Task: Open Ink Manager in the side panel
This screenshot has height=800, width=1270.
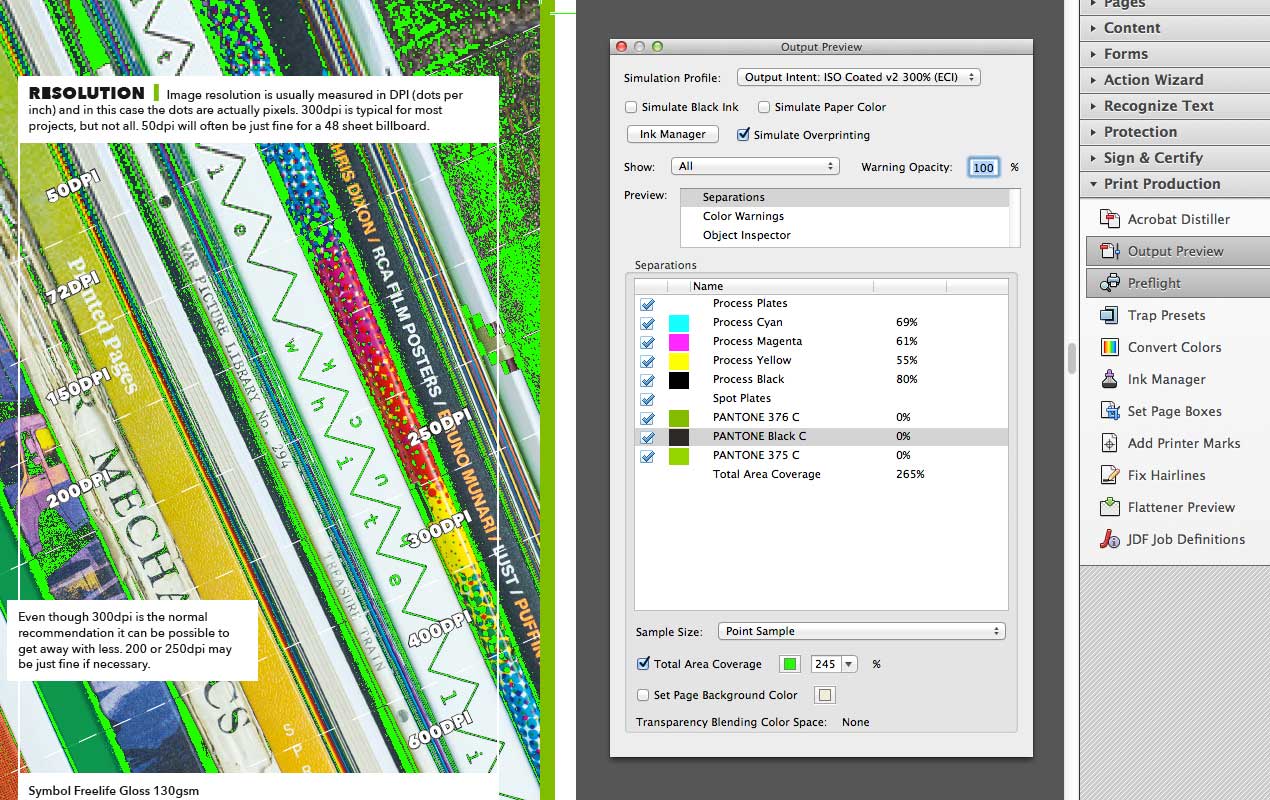Action: coord(1166,379)
